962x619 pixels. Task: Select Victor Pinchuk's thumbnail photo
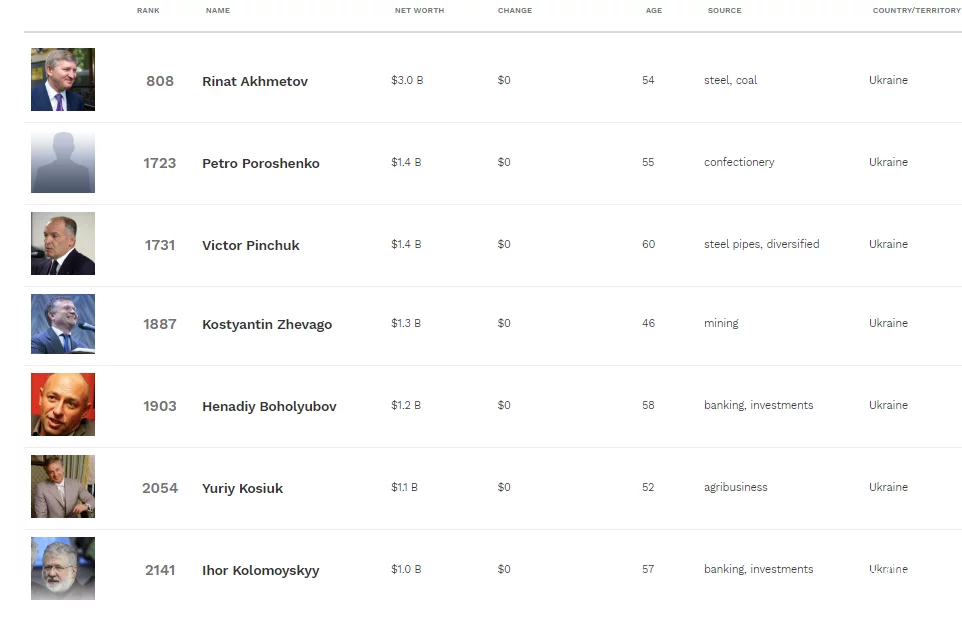click(63, 244)
